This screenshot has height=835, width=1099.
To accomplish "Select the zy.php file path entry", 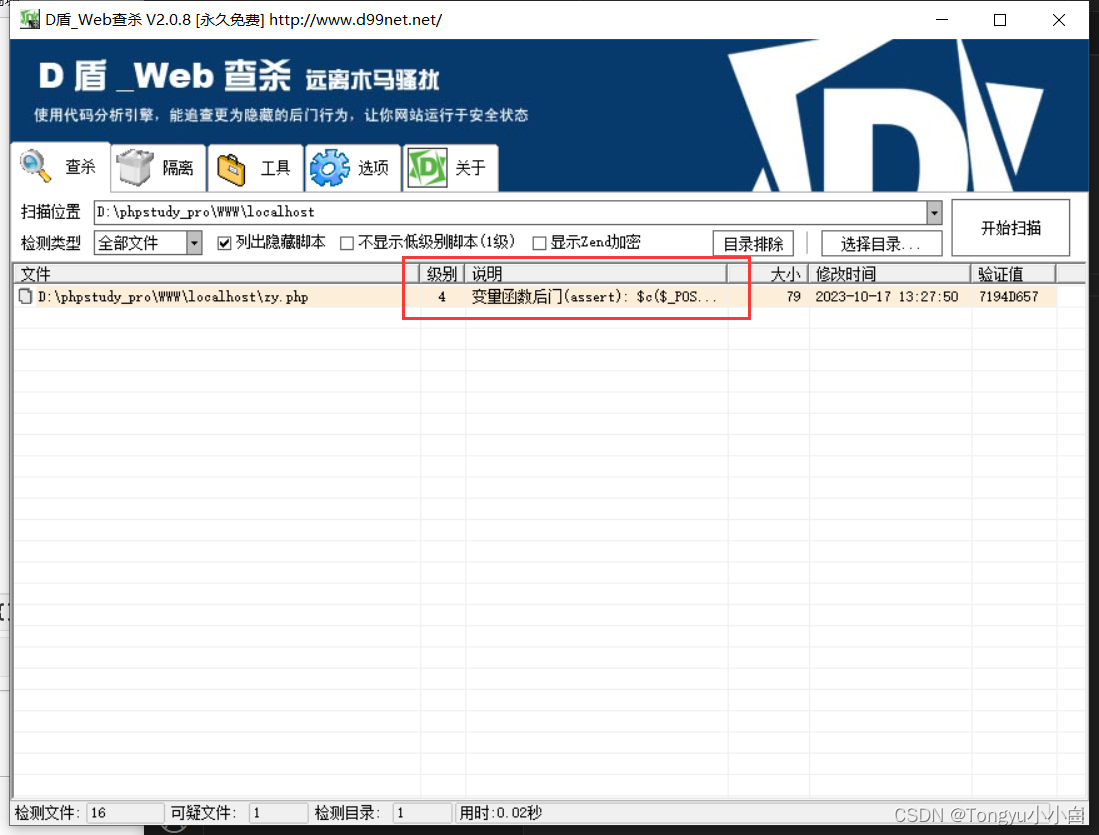I will pyautogui.click(x=173, y=297).
